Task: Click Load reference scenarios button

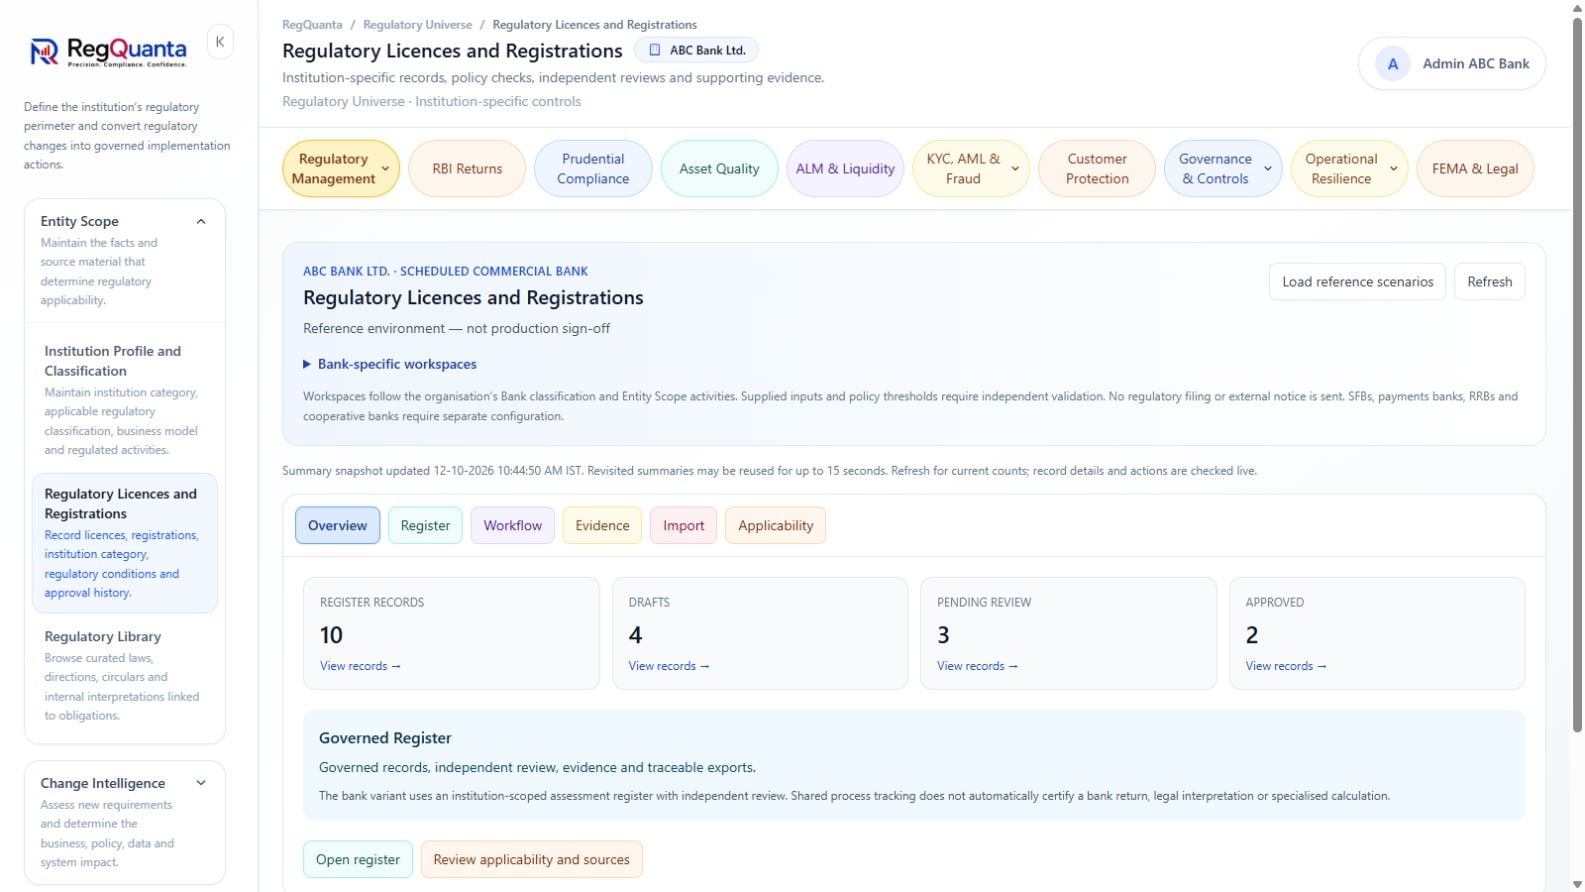Action: click(x=1357, y=282)
